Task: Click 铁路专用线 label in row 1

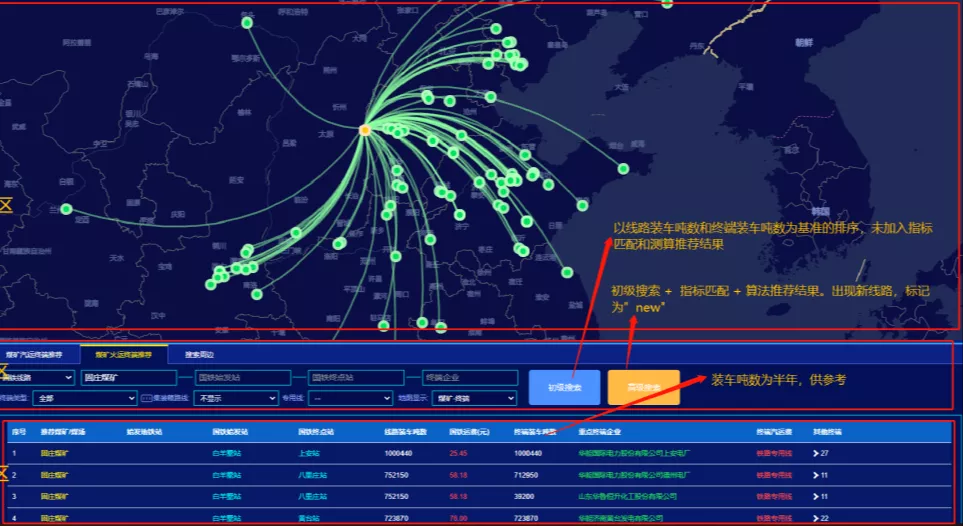Action: click(774, 453)
